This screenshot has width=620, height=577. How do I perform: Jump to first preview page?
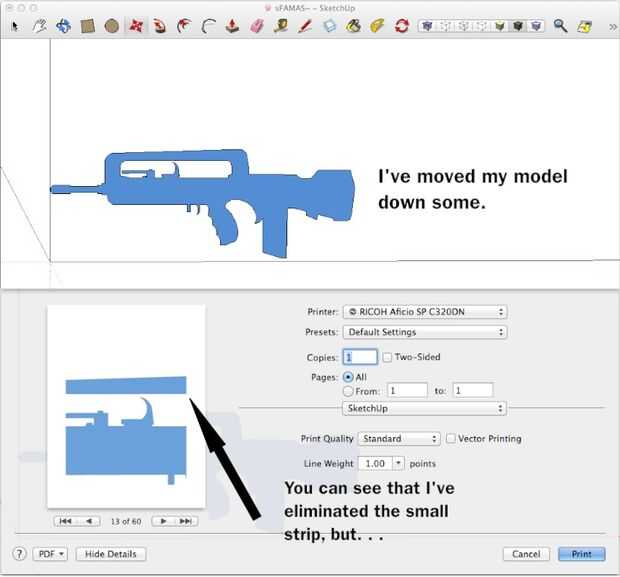click(65, 521)
